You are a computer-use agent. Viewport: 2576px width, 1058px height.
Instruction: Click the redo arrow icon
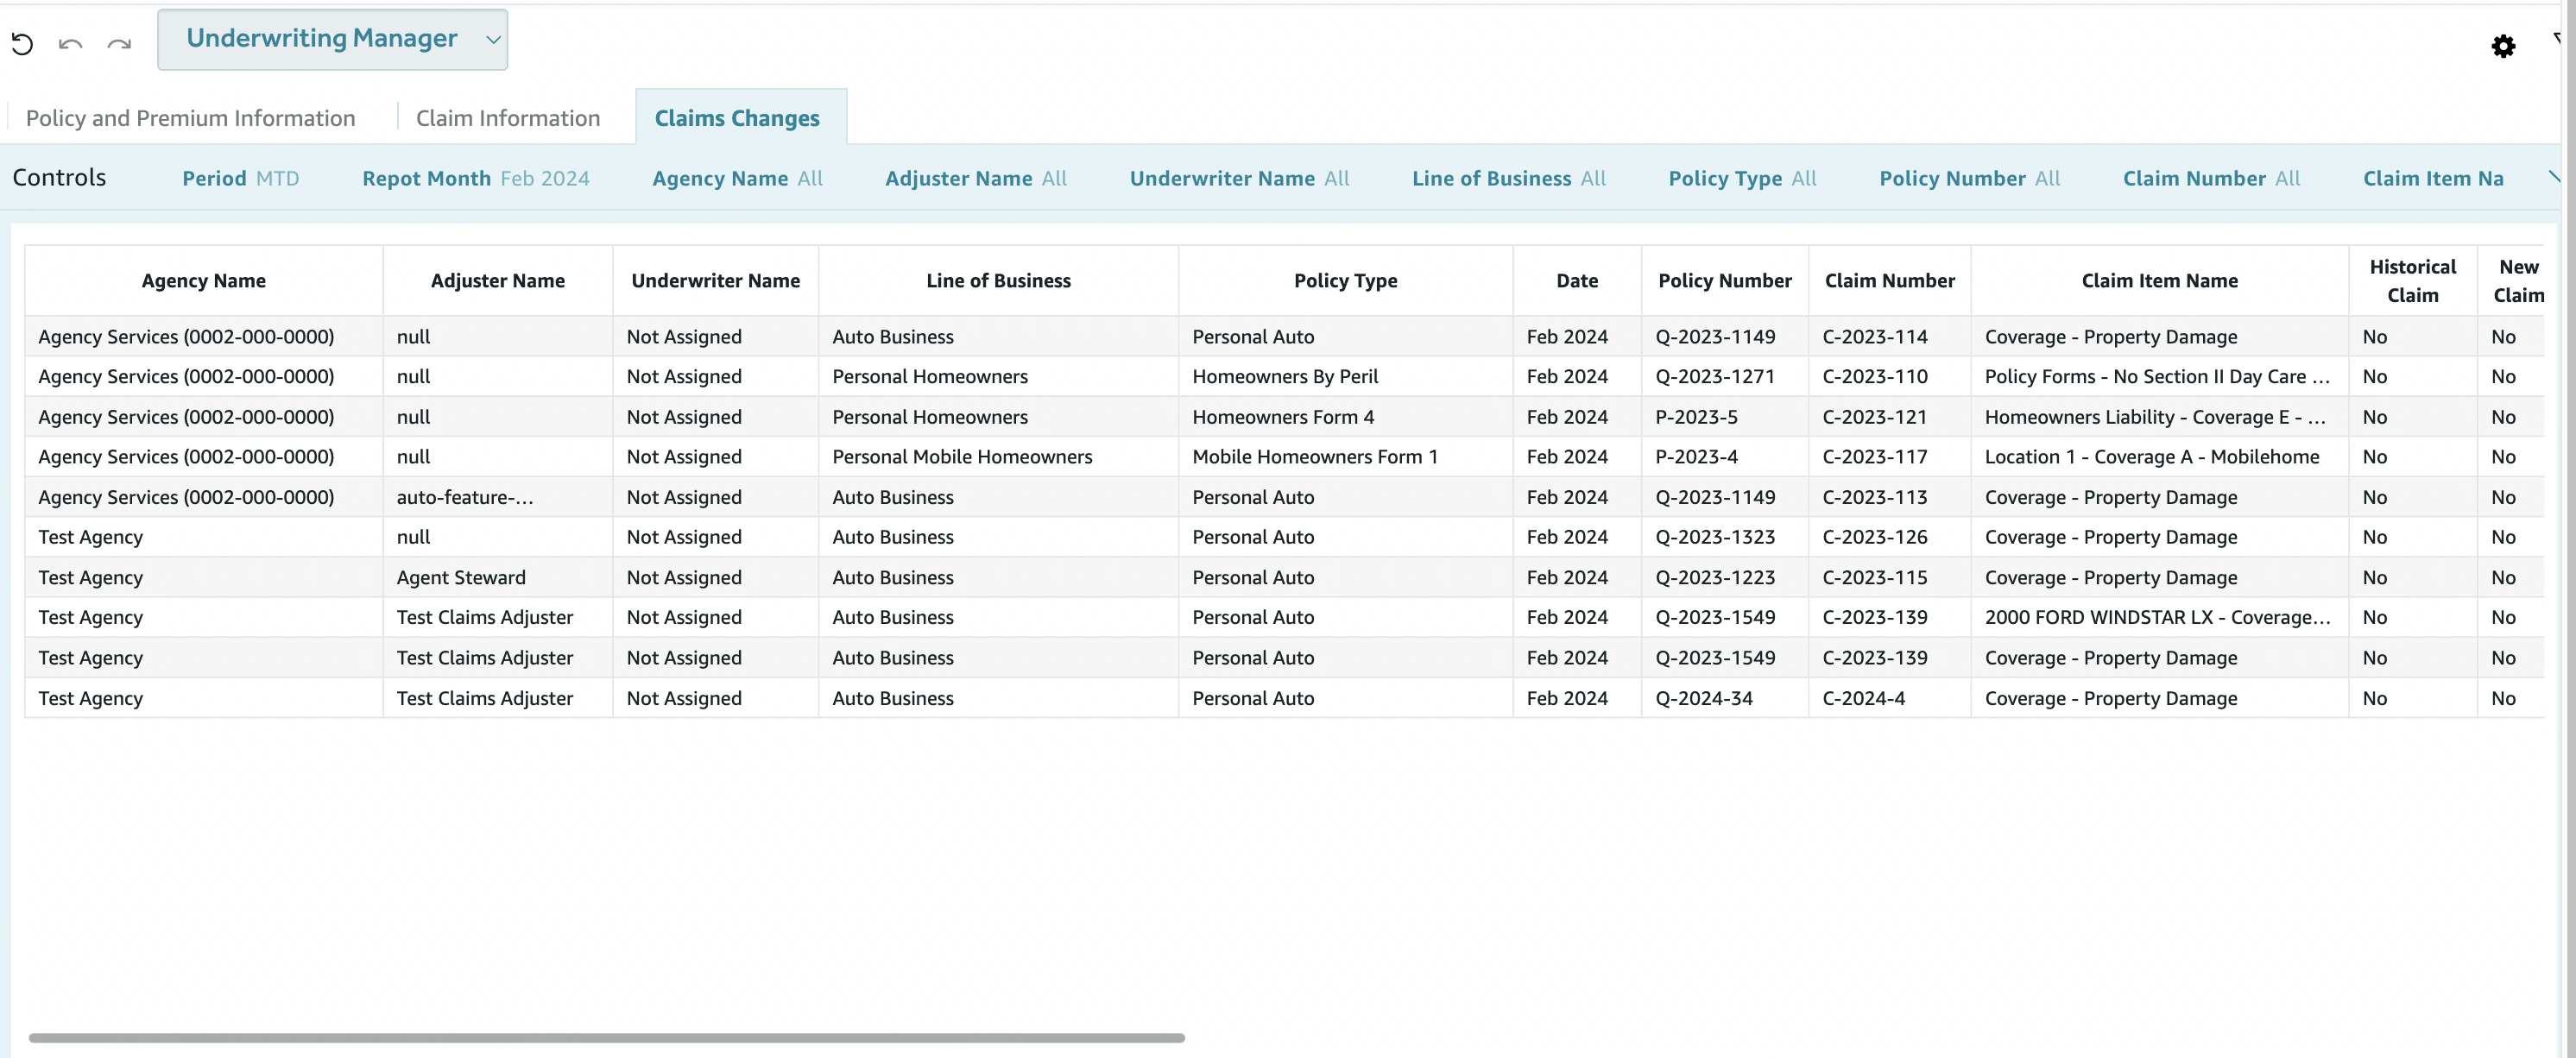pyautogui.click(x=119, y=44)
